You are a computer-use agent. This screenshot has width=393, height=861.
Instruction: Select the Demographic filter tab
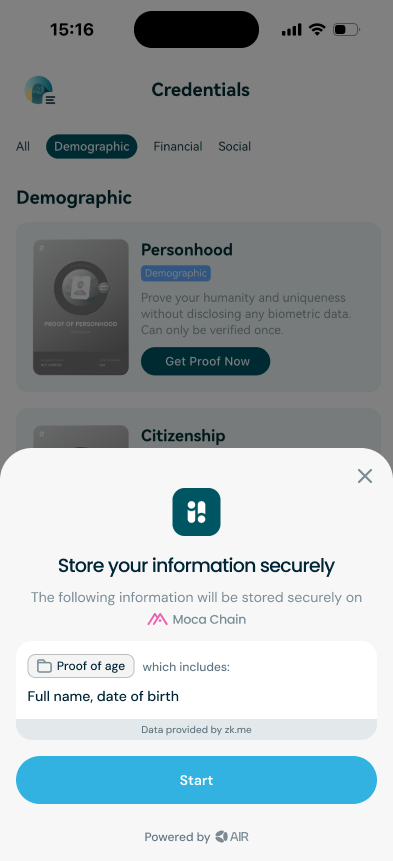(92, 147)
